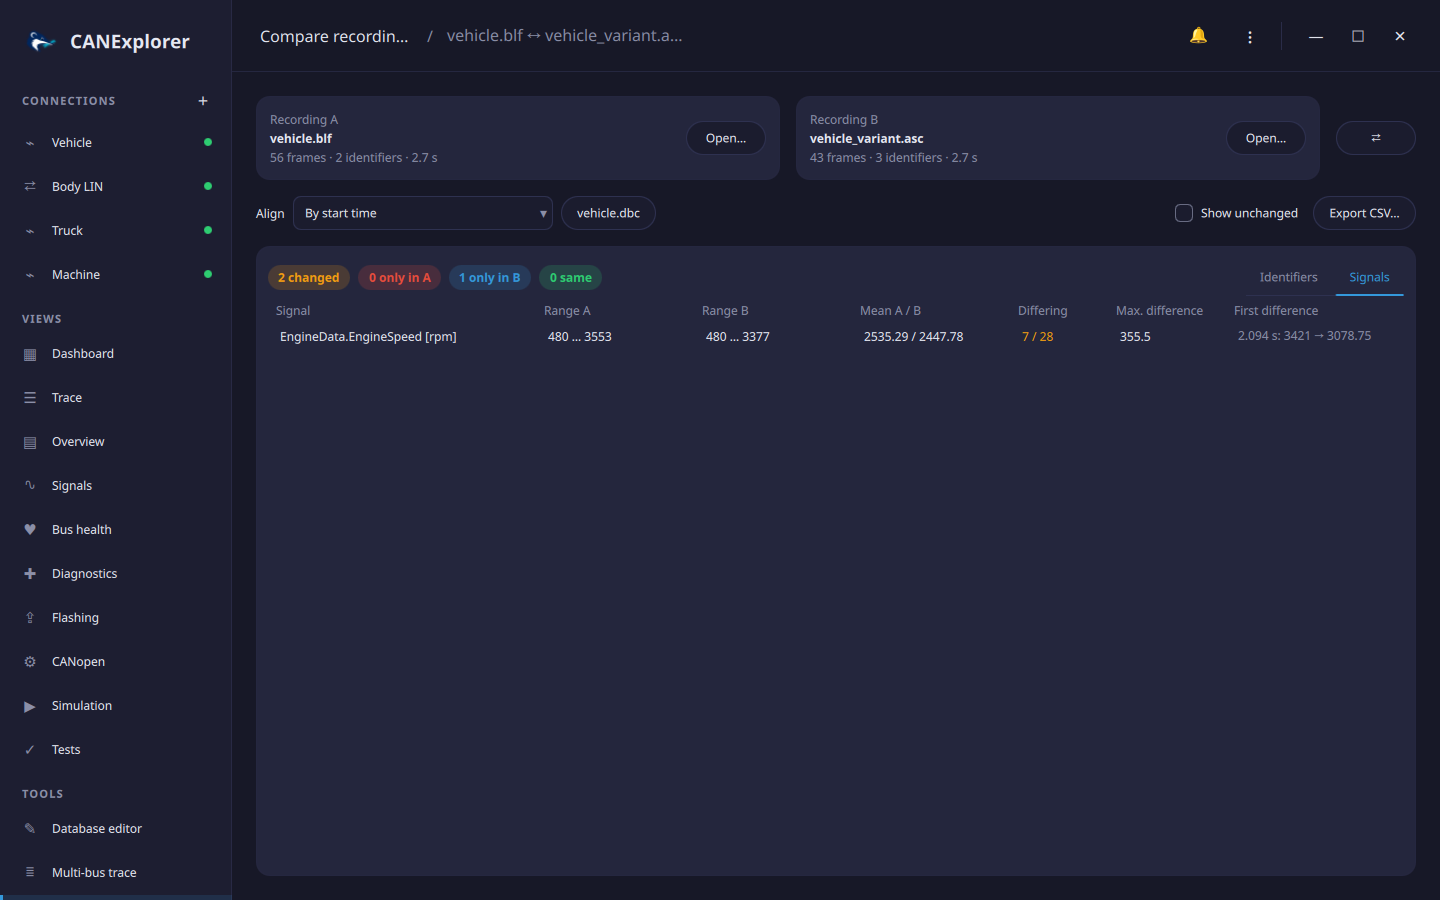
Task: Click the Export CSV button
Action: [1364, 213]
